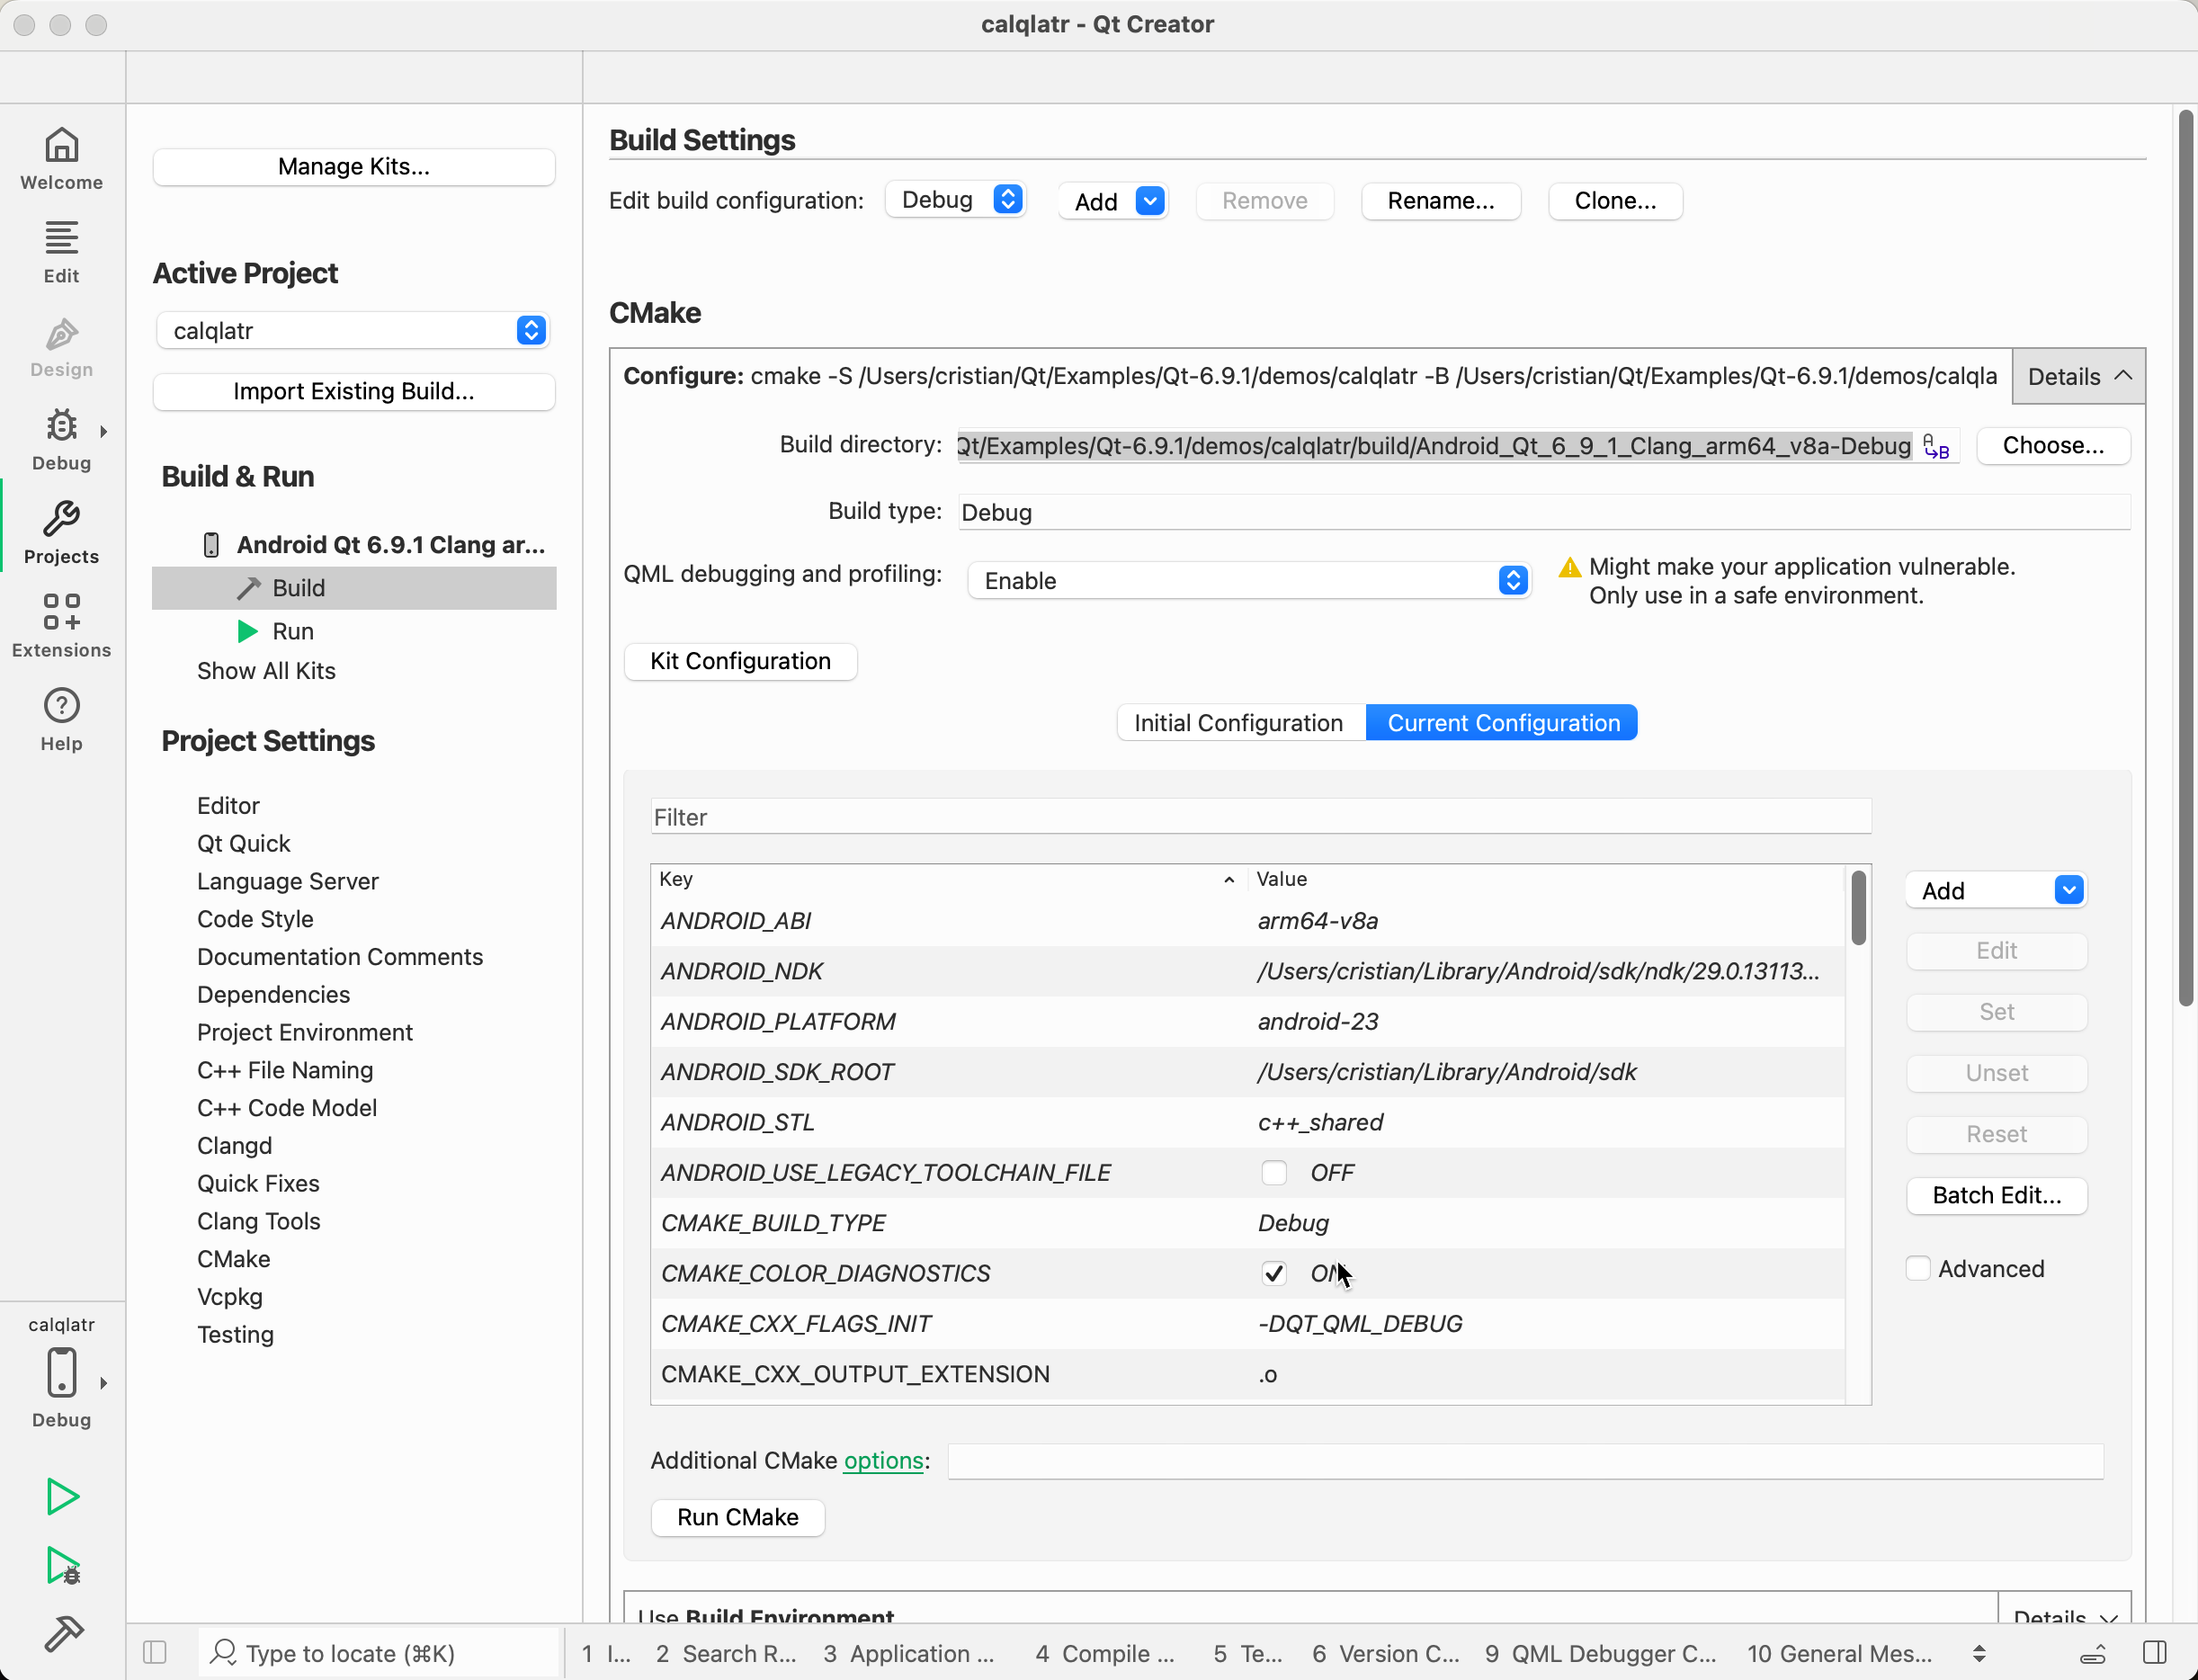Select the Build settings tree item
Screen dimensions: 2198x1680
[x=354, y=588]
